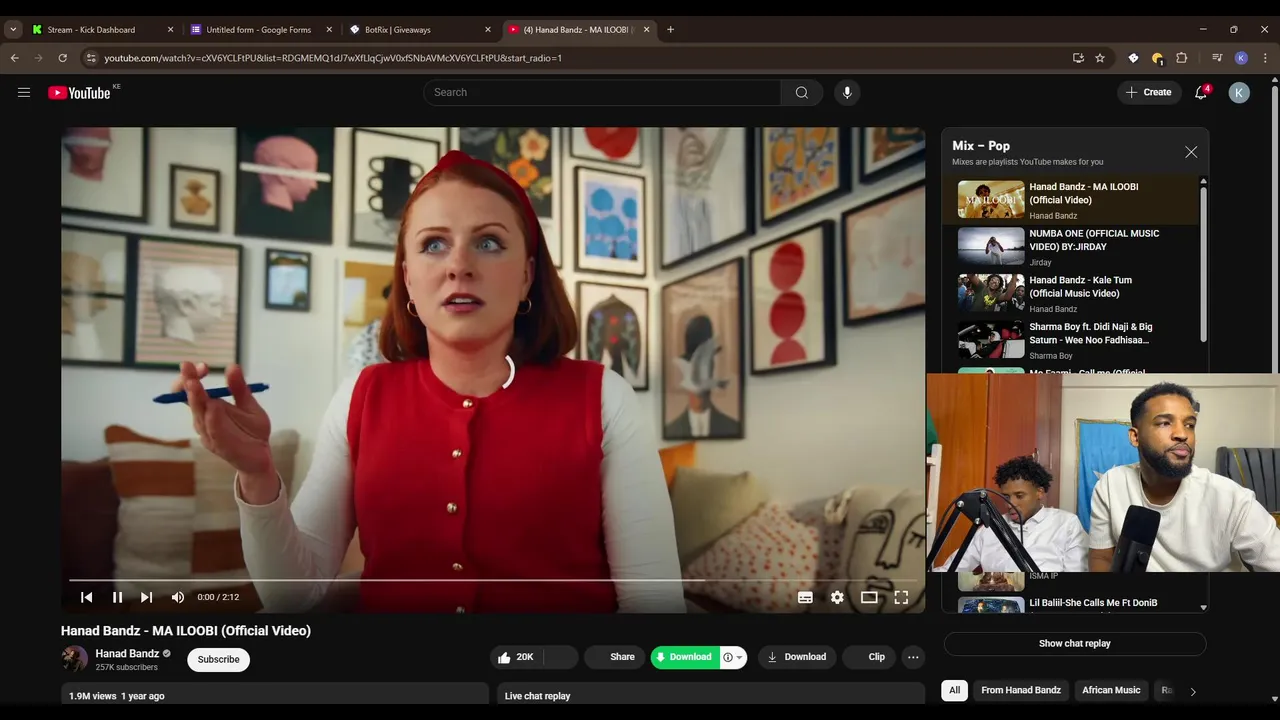The width and height of the screenshot is (1280, 720).
Task: Open the Chrome three-dot menu
Action: pos(1265,58)
